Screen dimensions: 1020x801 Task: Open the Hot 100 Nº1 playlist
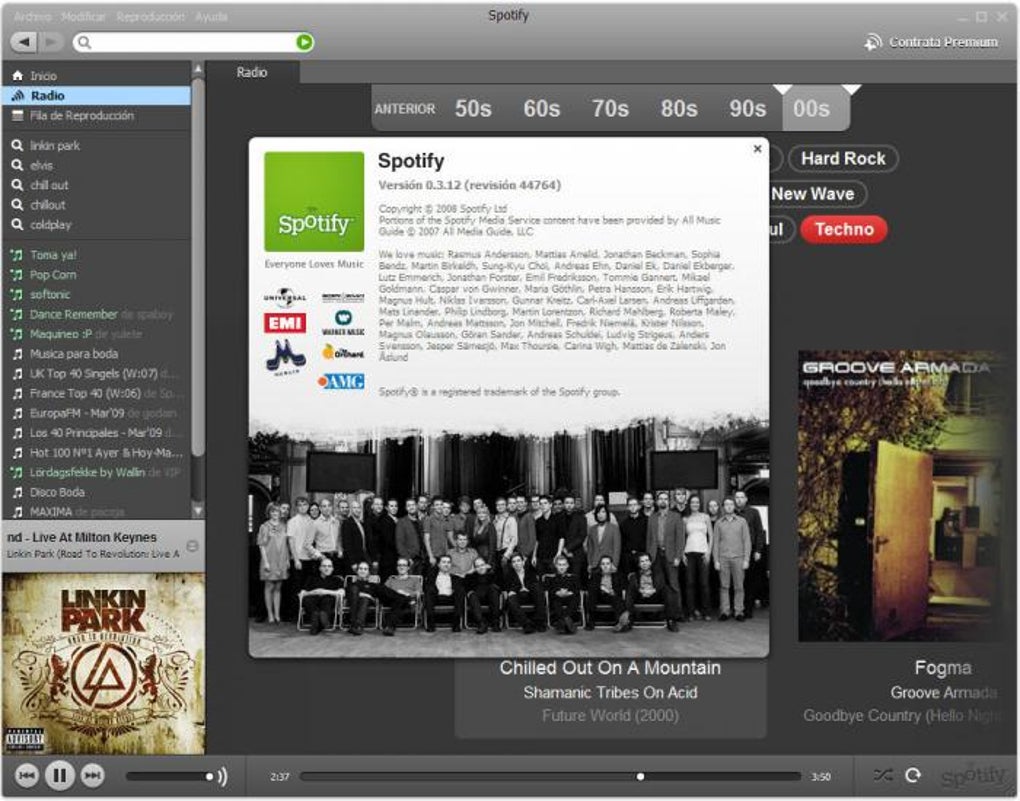(97, 453)
